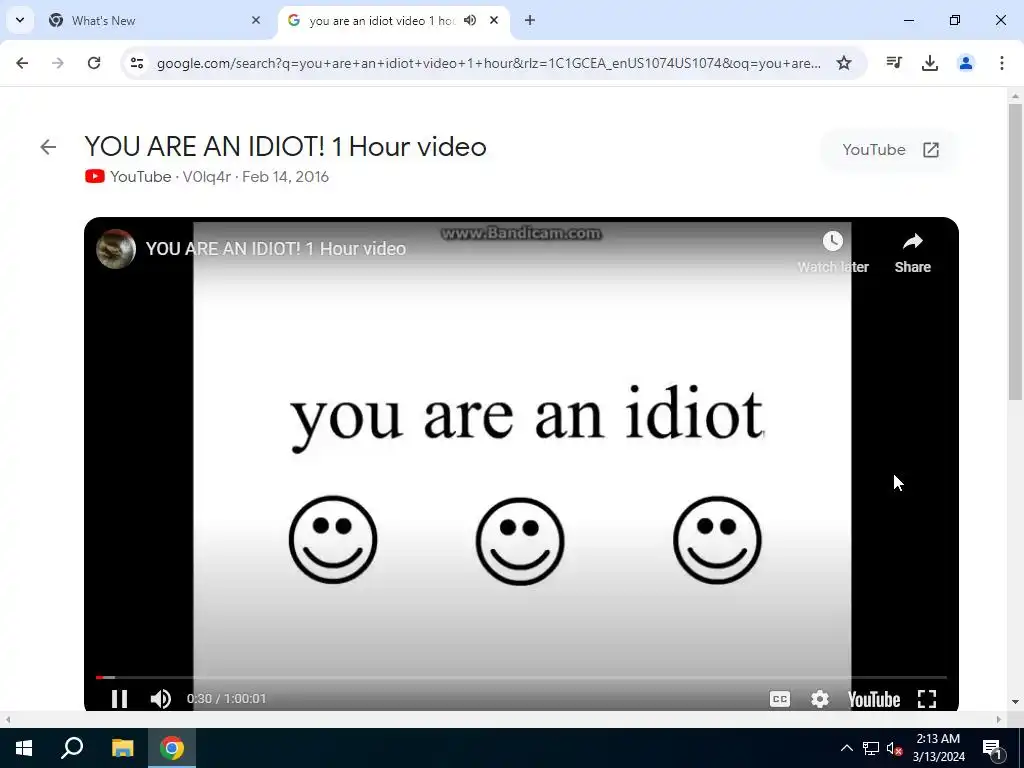The height and width of the screenshot is (768, 1024).
Task: Toggle closed captions
Action: [780, 699]
